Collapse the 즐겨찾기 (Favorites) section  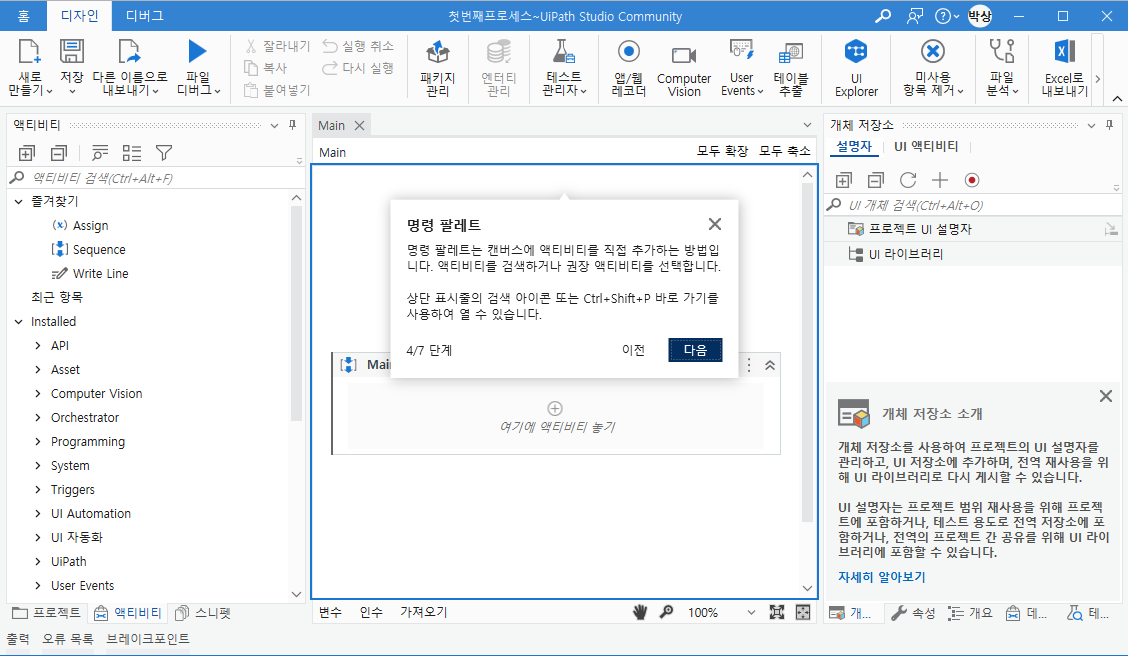tap(19, 201)
